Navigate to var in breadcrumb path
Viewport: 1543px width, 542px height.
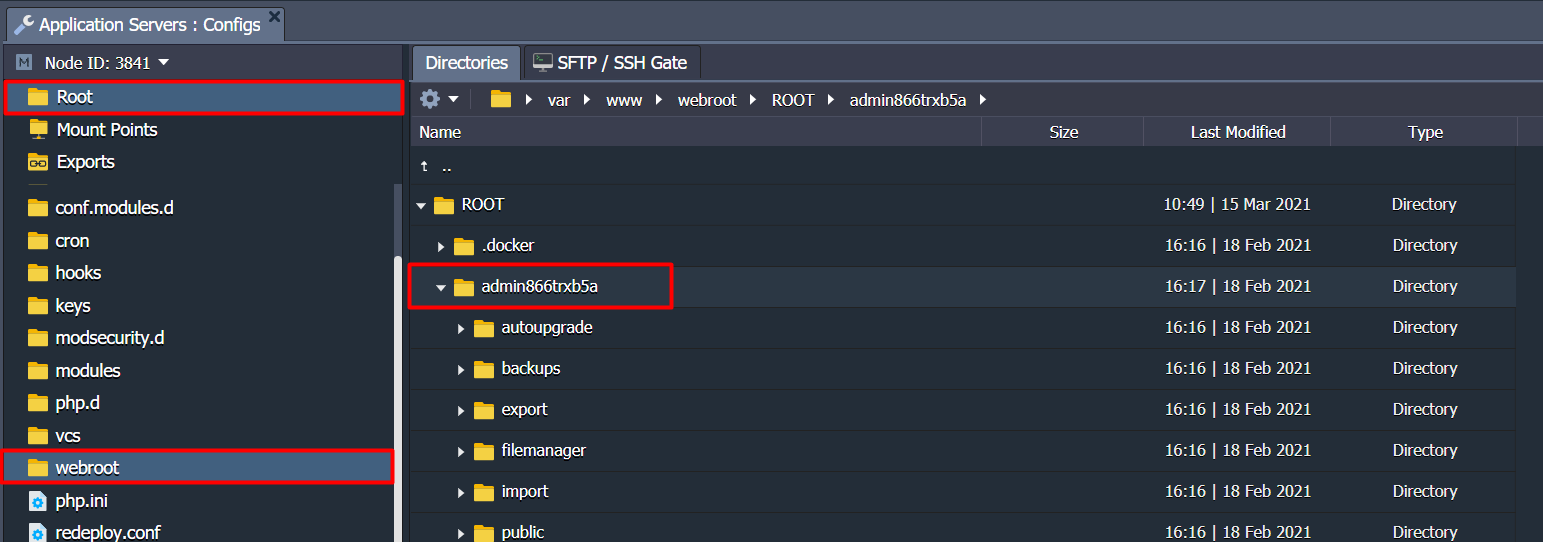[558, 100]
